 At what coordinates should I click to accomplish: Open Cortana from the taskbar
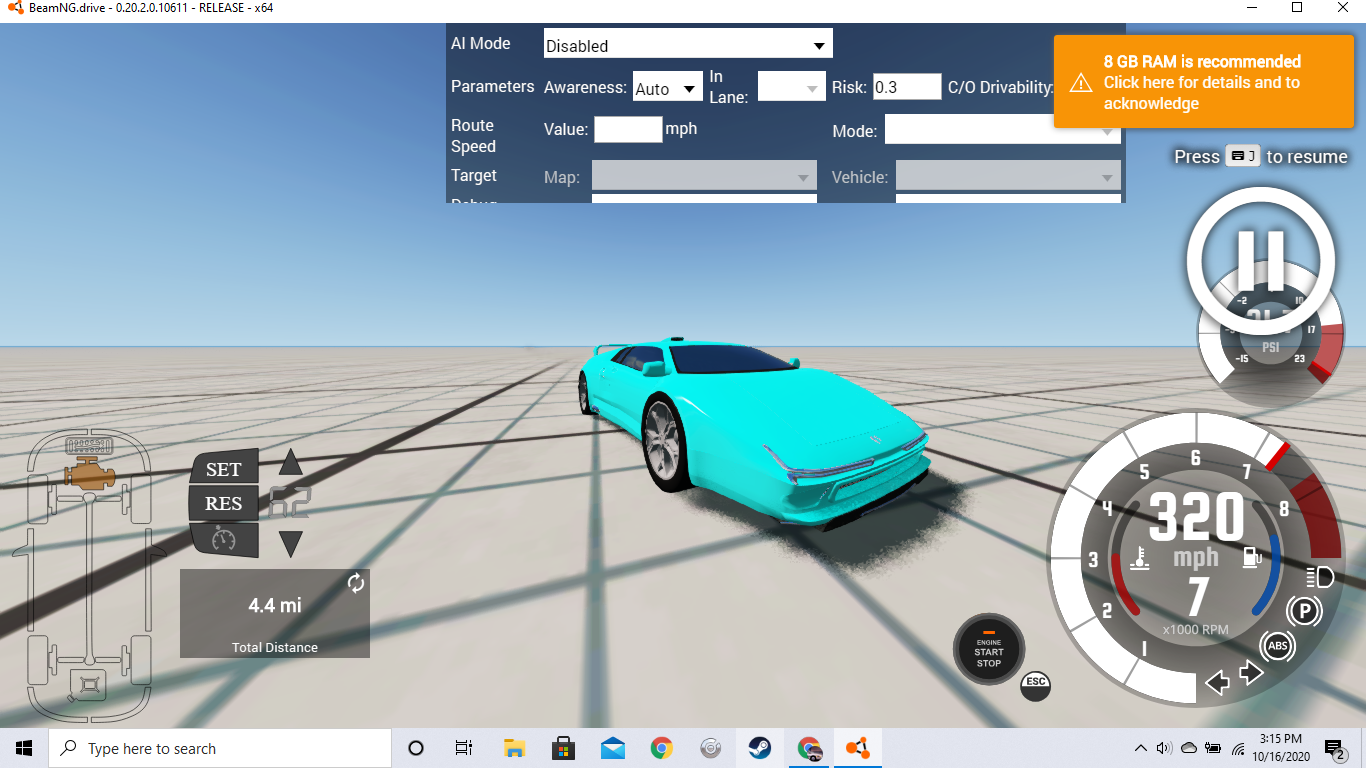pos(416,748)
